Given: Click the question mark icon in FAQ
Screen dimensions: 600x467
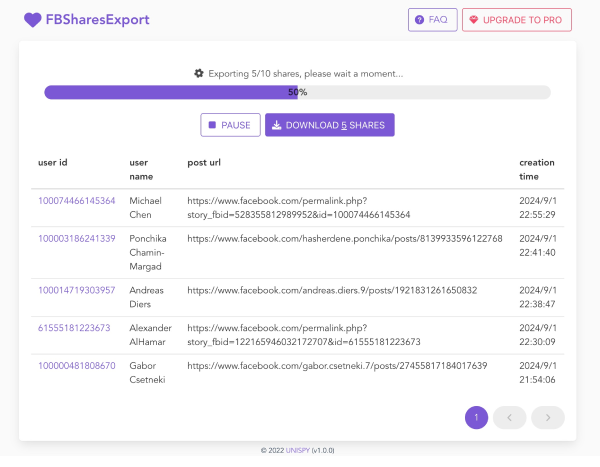Looking at the screenshot, I should [419, 20].
